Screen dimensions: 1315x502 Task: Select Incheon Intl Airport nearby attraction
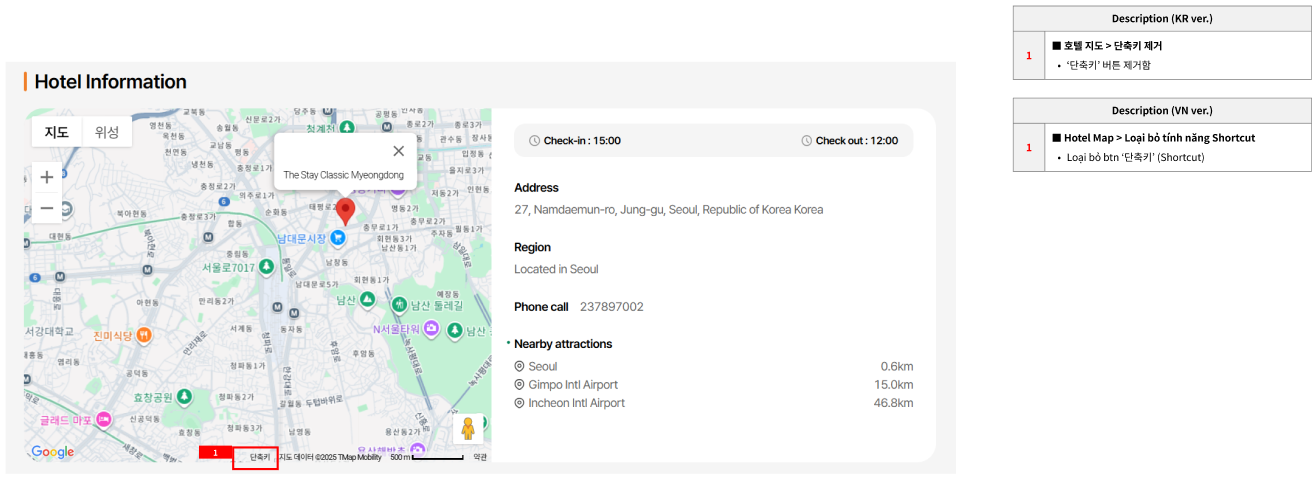(x=576, y=403)
